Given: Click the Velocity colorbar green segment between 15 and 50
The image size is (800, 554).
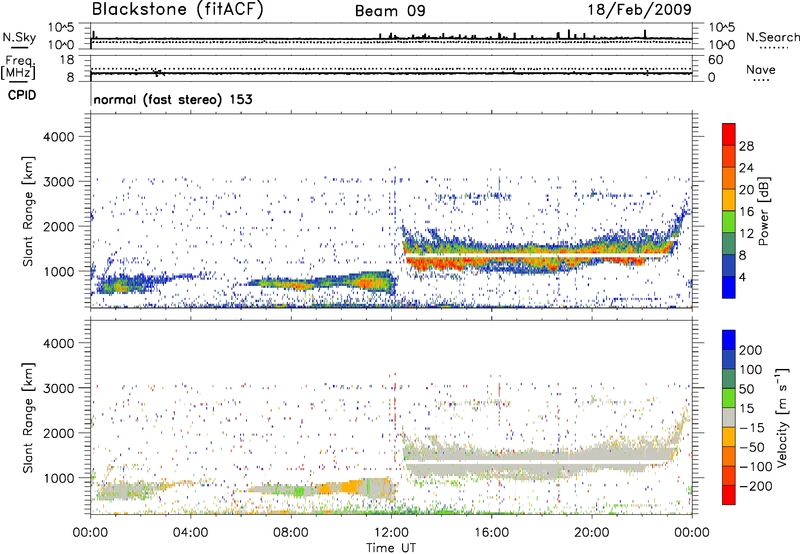Looking at the screenshot, I should (x=729, y=398).
